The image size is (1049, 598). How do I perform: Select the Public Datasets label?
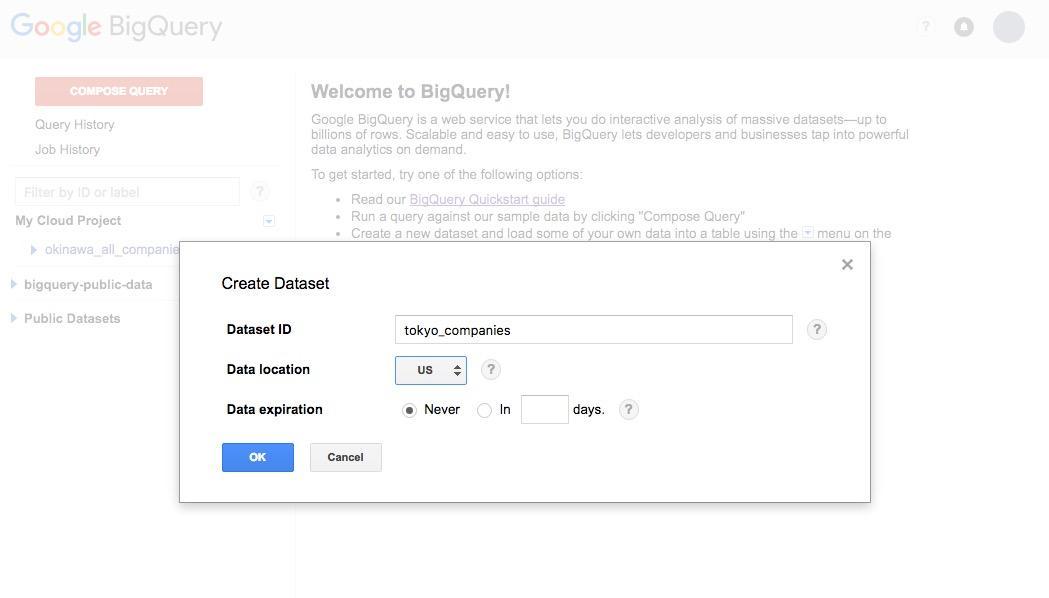[72, 318]
